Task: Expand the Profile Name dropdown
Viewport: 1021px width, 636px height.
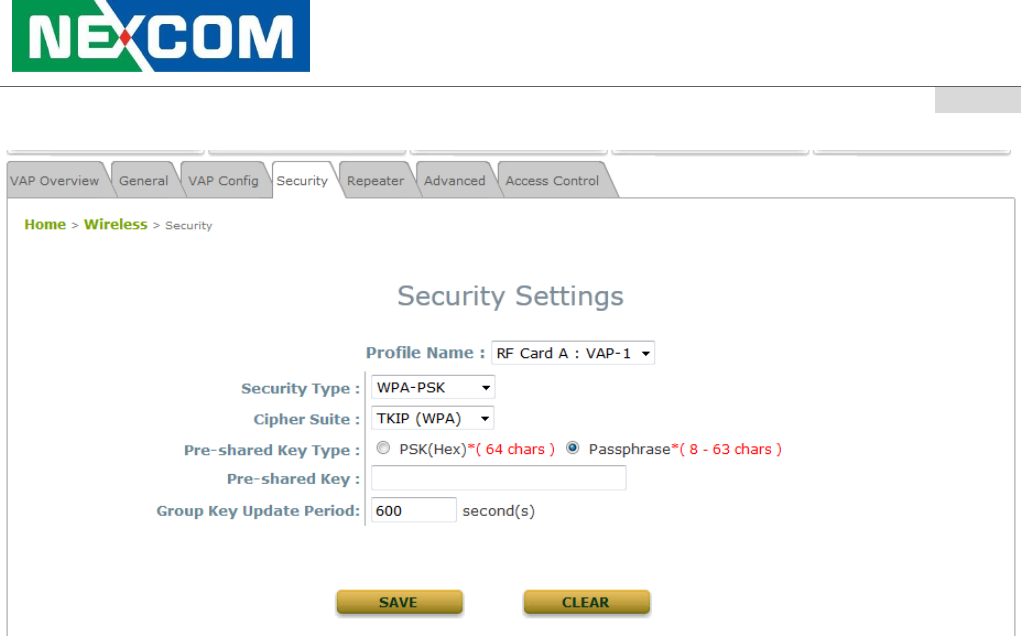Action: pos(573,353)
